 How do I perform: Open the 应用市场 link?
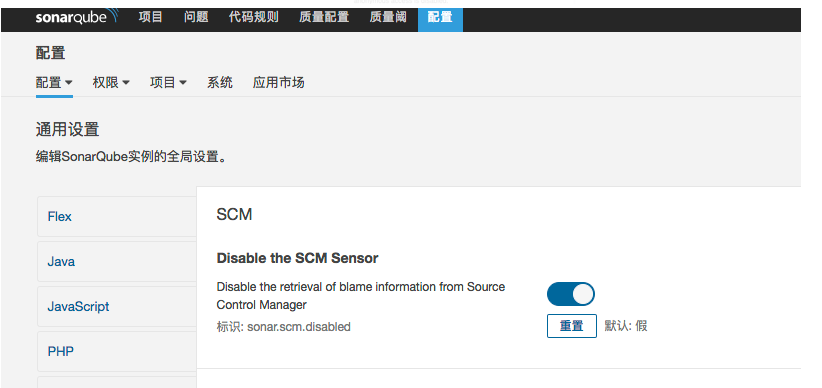tap(278, 83)
